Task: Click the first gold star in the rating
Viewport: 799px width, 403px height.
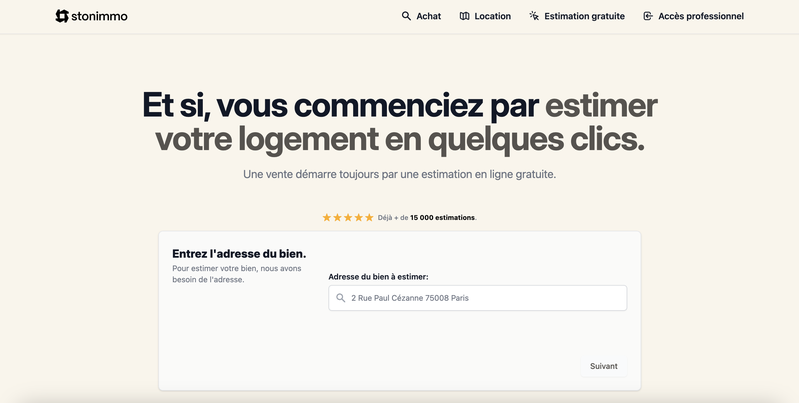Action: (x=326, y=217)
